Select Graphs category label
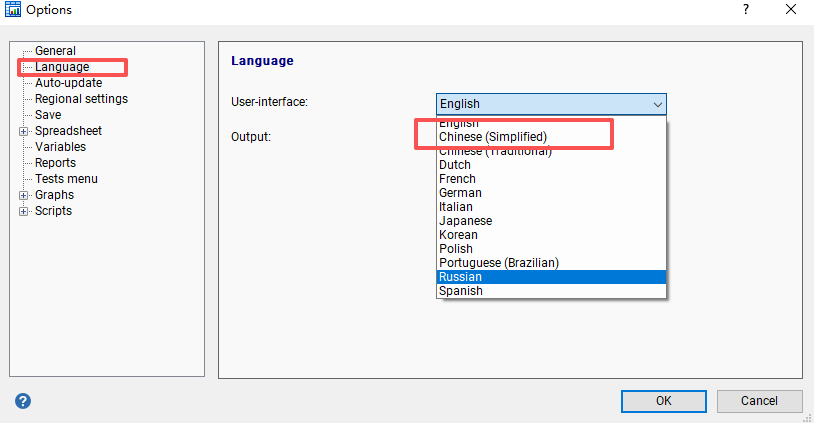Image resolution: width=814 pixels, height=423 pixels. click(x=54, y=195)
